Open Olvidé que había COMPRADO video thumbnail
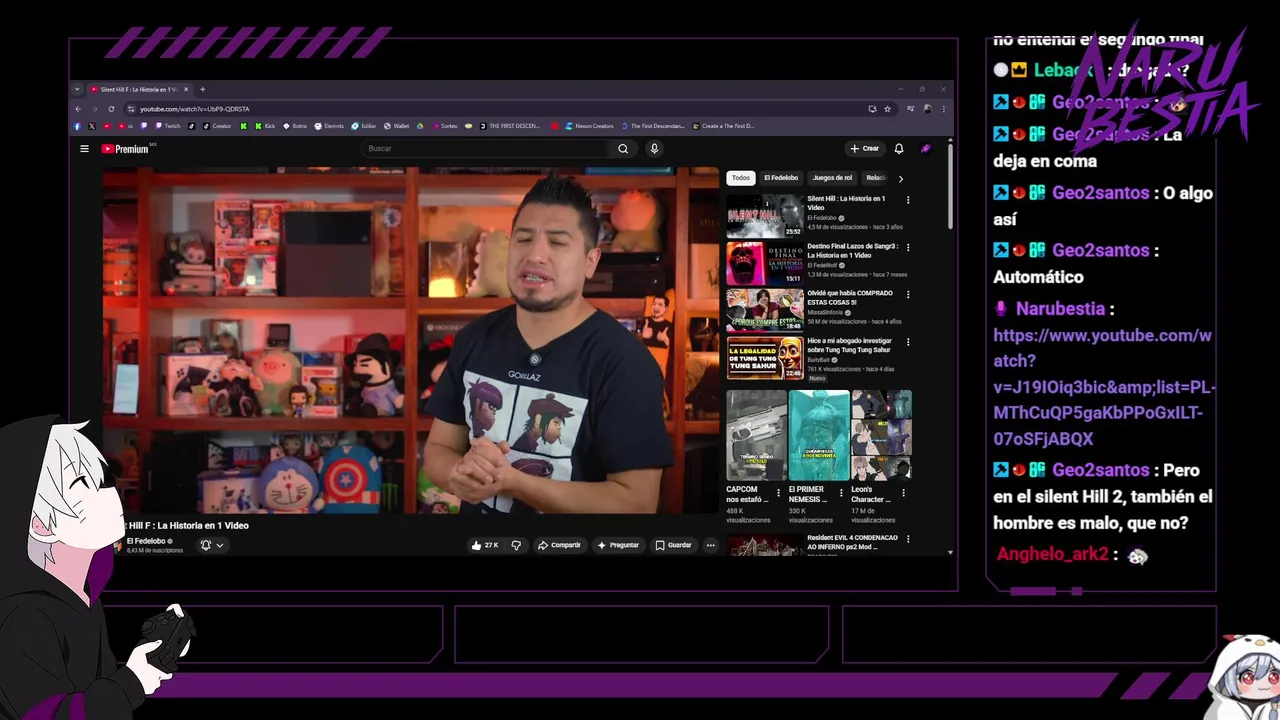 765,311
